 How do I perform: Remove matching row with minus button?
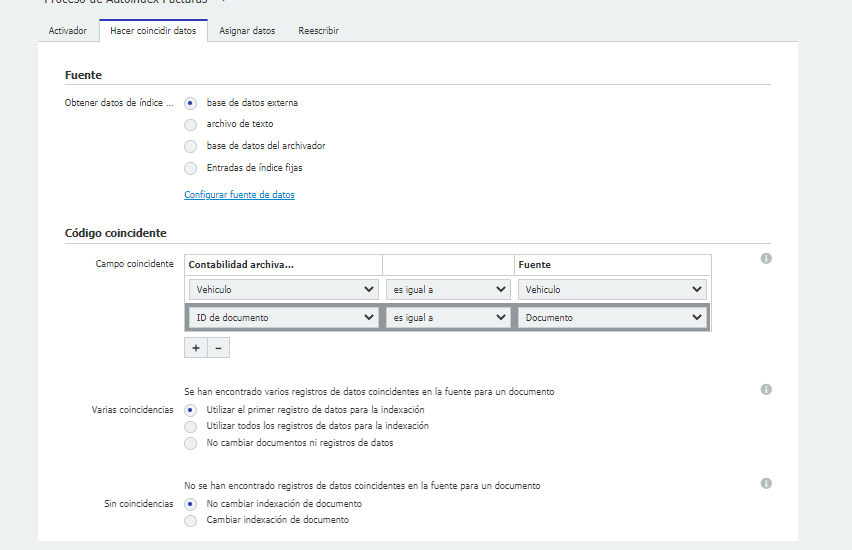pos(219,348)
